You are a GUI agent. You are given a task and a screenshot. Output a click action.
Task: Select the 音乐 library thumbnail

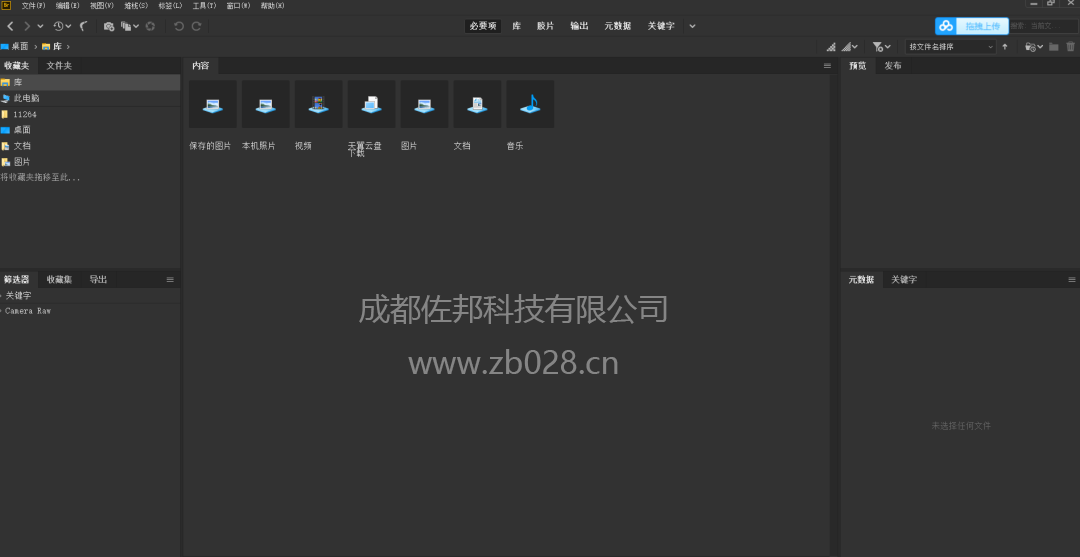[x=530, y=104]
